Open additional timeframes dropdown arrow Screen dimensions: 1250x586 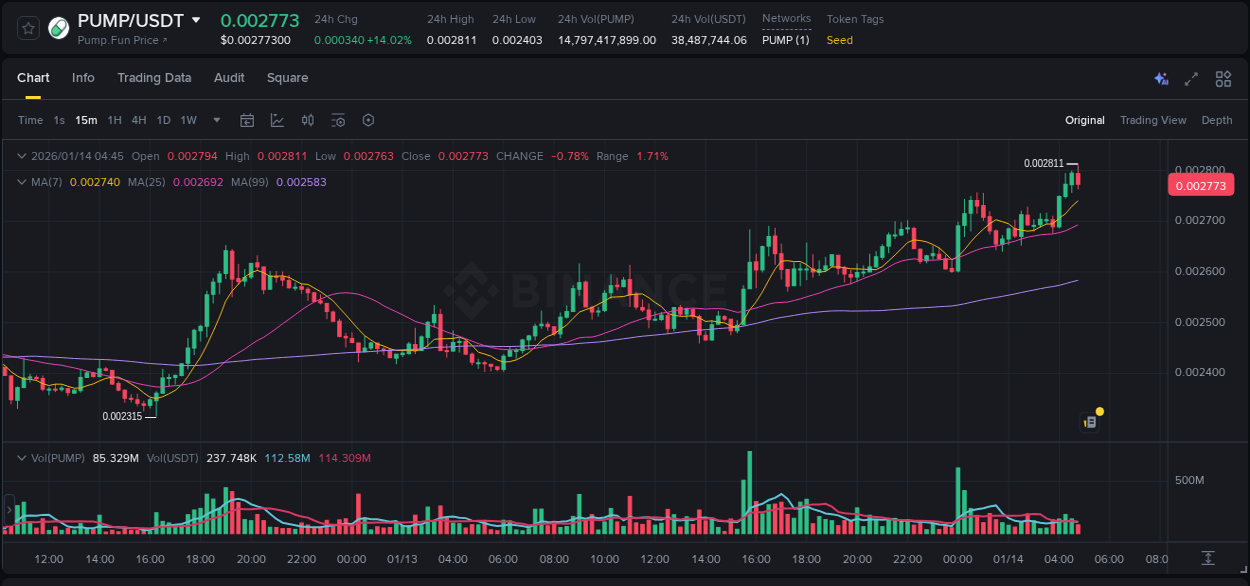215,119
